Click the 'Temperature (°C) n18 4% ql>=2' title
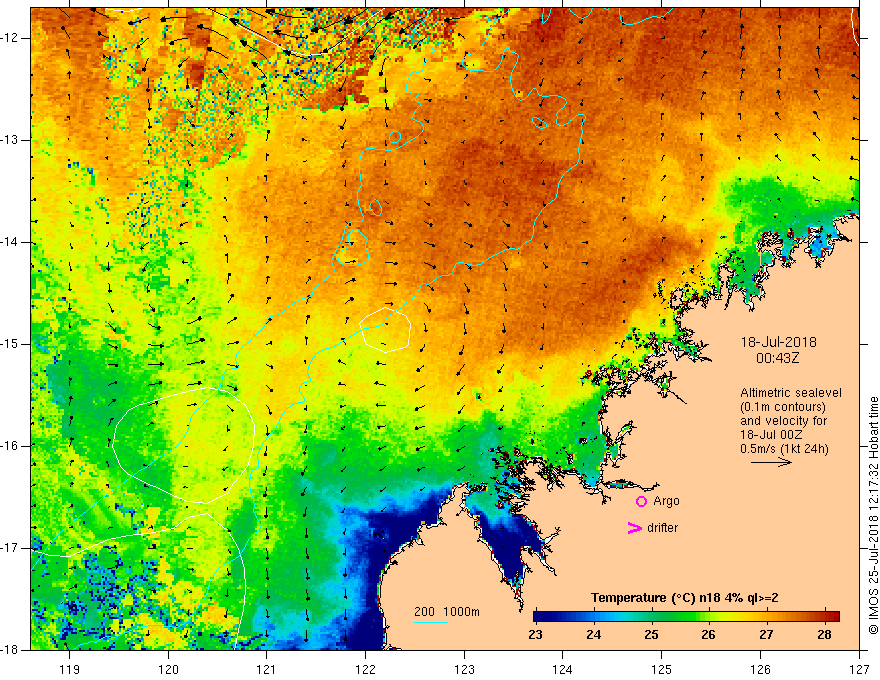 tap(685, 598)
